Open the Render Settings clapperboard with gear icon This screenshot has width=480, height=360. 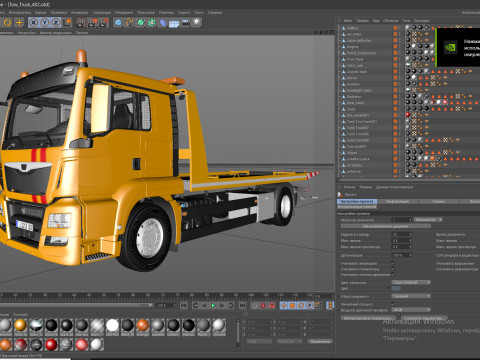104,23
